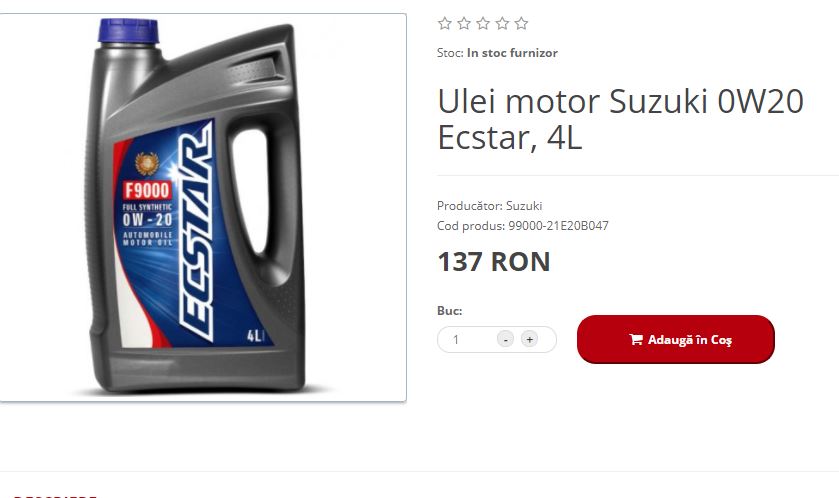Choose the fourth rating star
This screenshot has width=839, height=498.
pyautogui.click(x=502, y=23)
